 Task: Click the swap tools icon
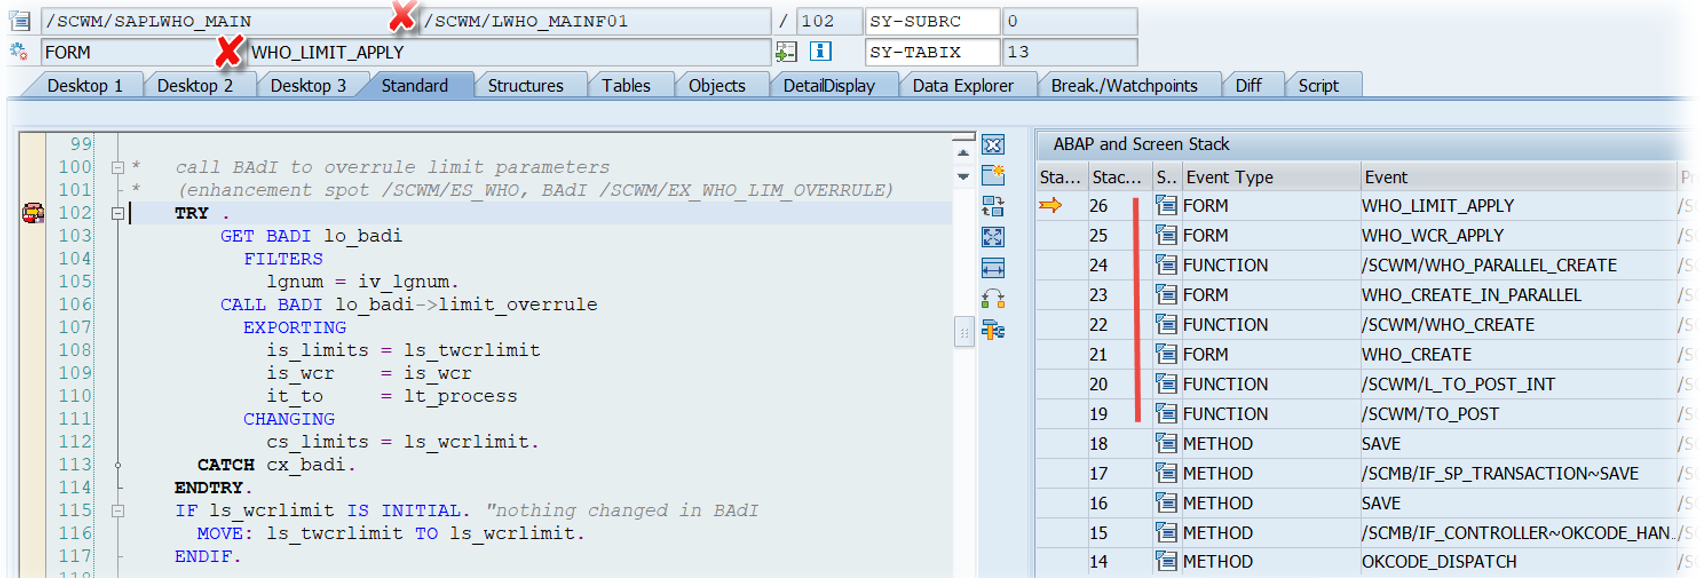(993, 206)
